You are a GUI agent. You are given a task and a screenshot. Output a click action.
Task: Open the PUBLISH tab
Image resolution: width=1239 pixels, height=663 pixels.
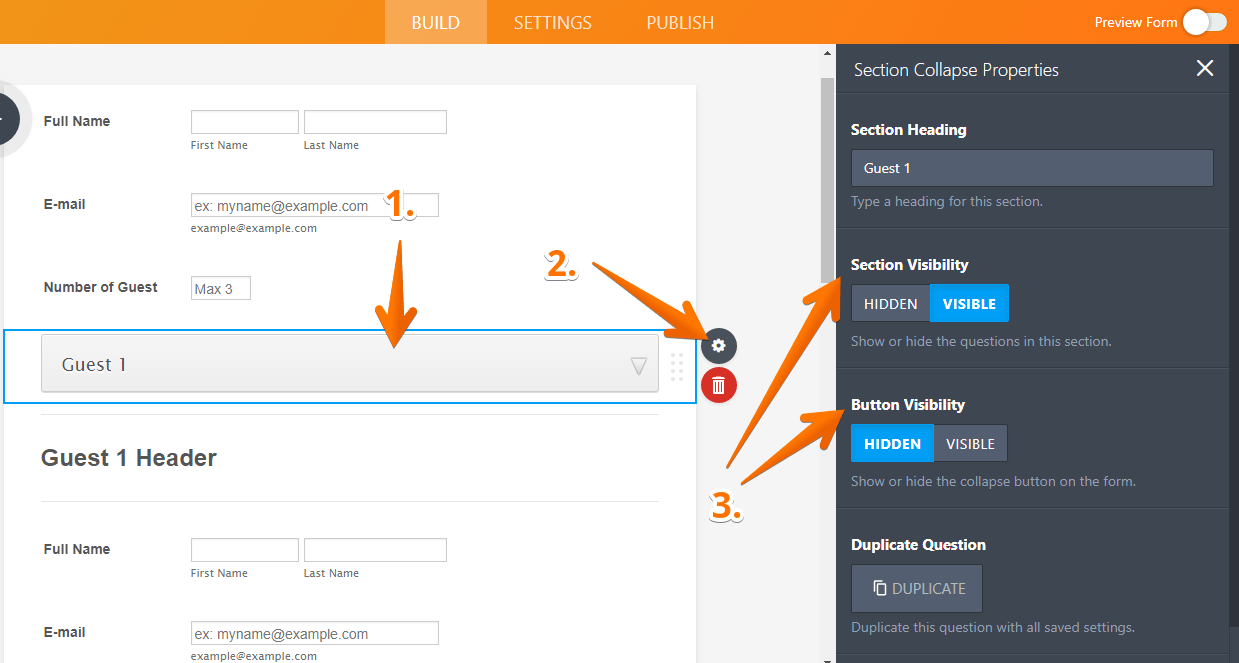(680, 21)
